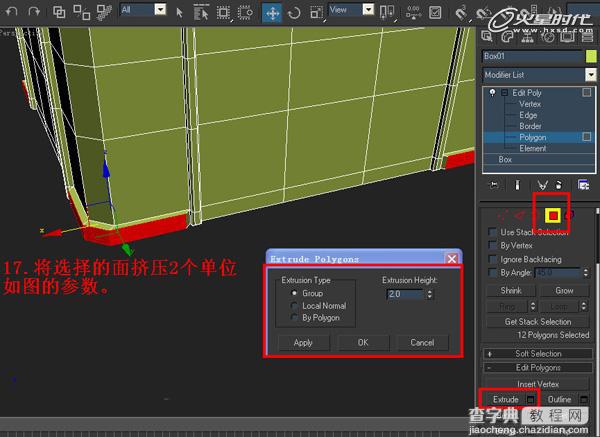Click the Get Stack Selection button

538,322
